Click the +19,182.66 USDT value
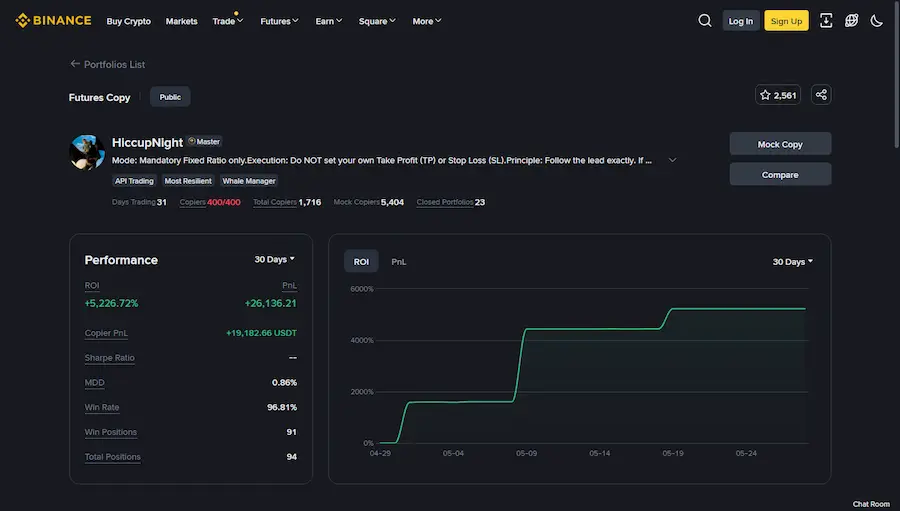900x511 pixels. 261,333
